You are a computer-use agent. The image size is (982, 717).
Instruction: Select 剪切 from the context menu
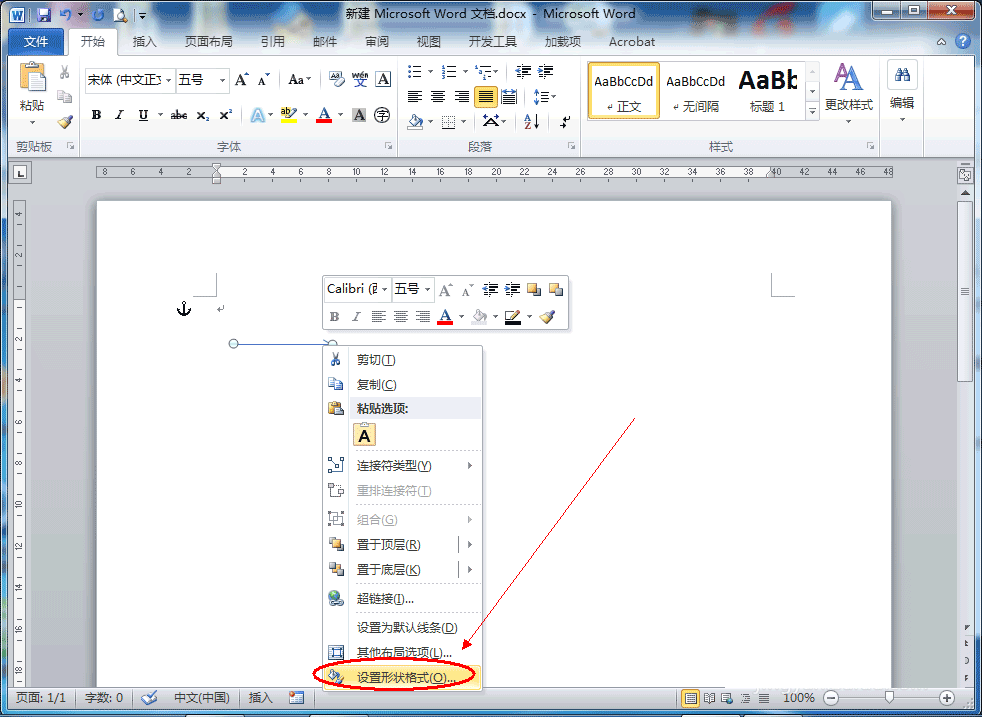pos(374,360)
